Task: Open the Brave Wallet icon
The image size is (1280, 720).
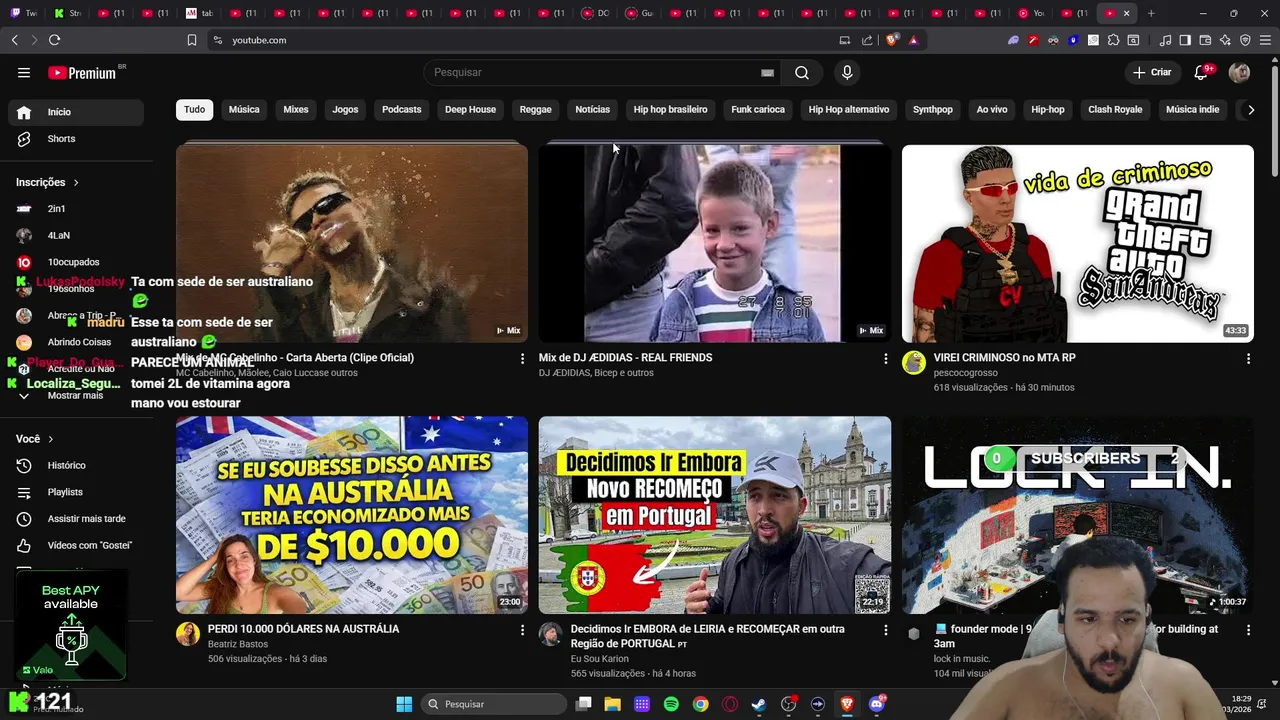Action: (1205, 40)
